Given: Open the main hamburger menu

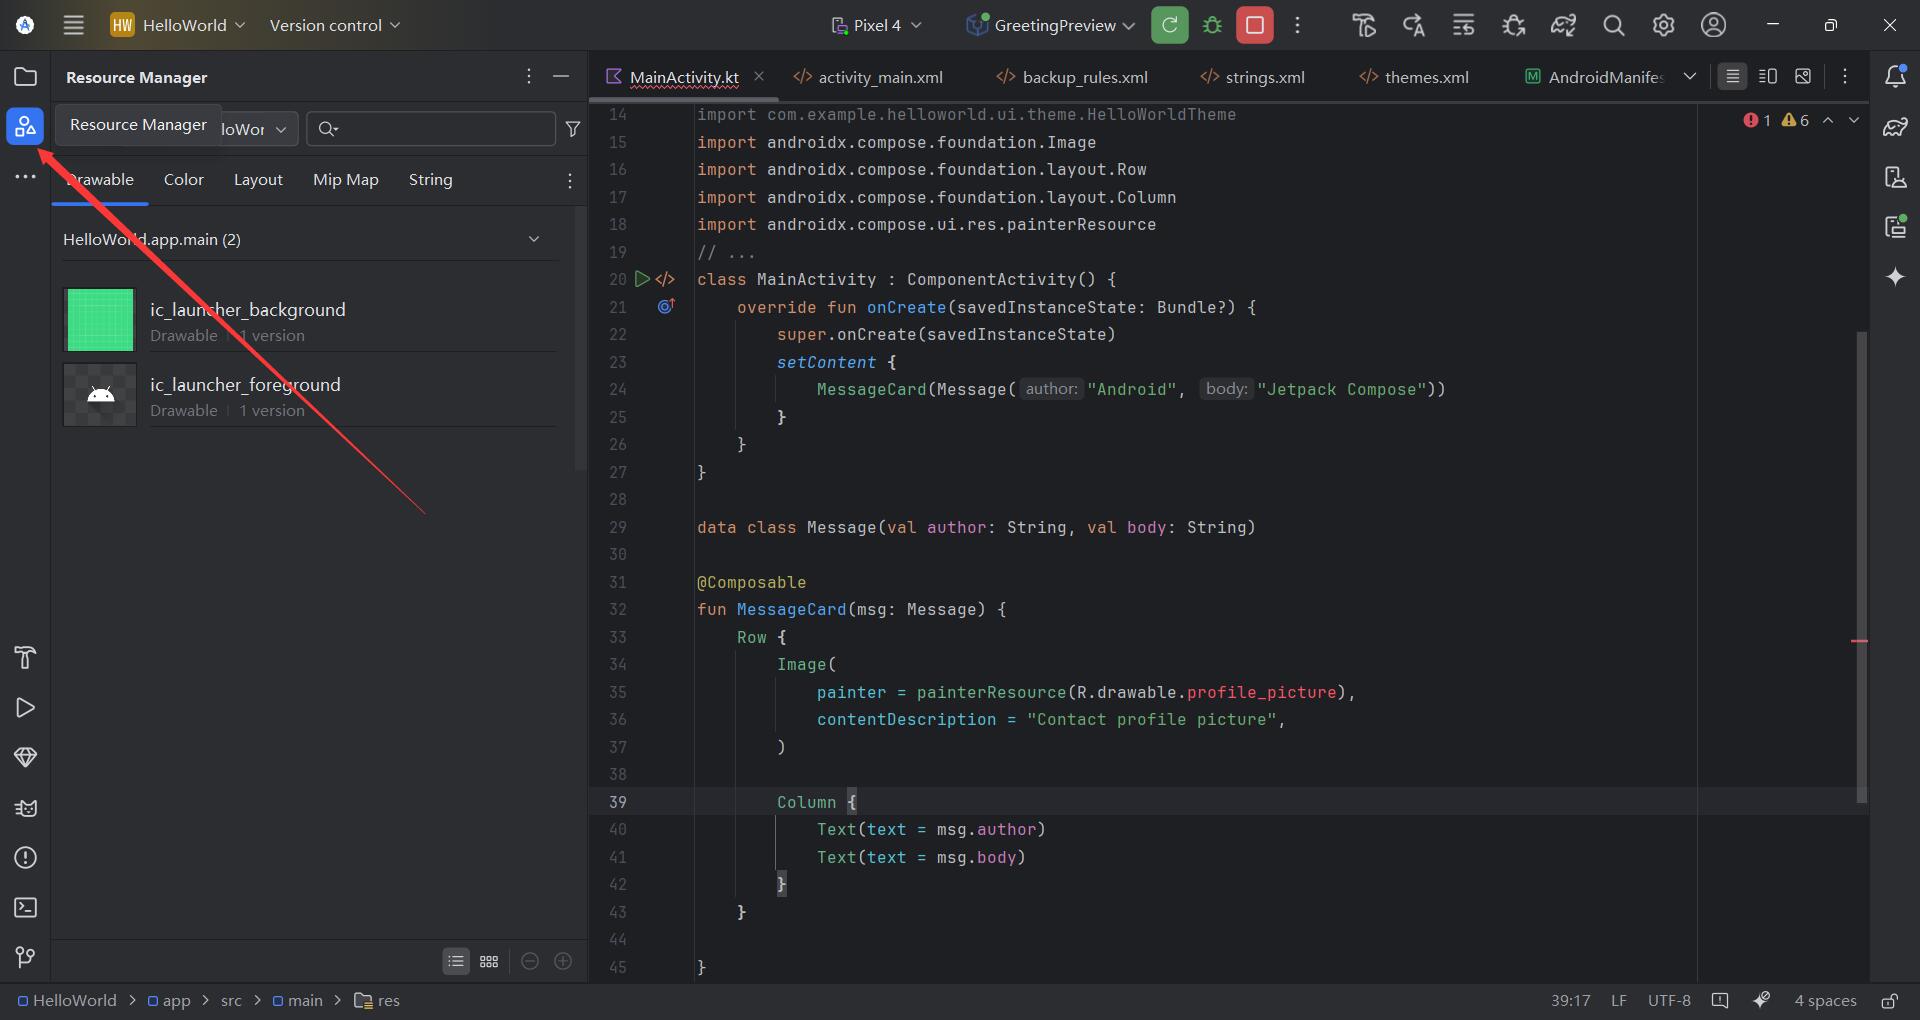Looking at the screenshot, I should click(x=73, y=25).
